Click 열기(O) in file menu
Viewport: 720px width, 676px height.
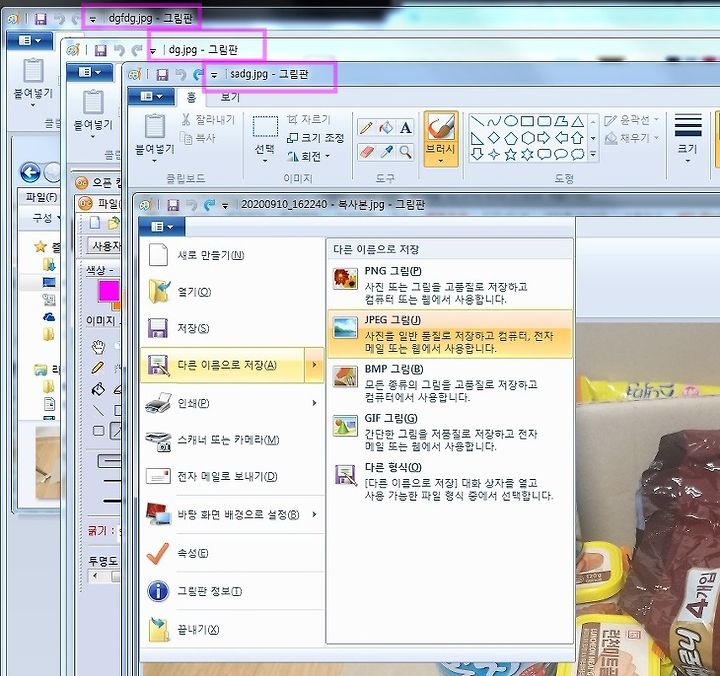tap(232, 292)
